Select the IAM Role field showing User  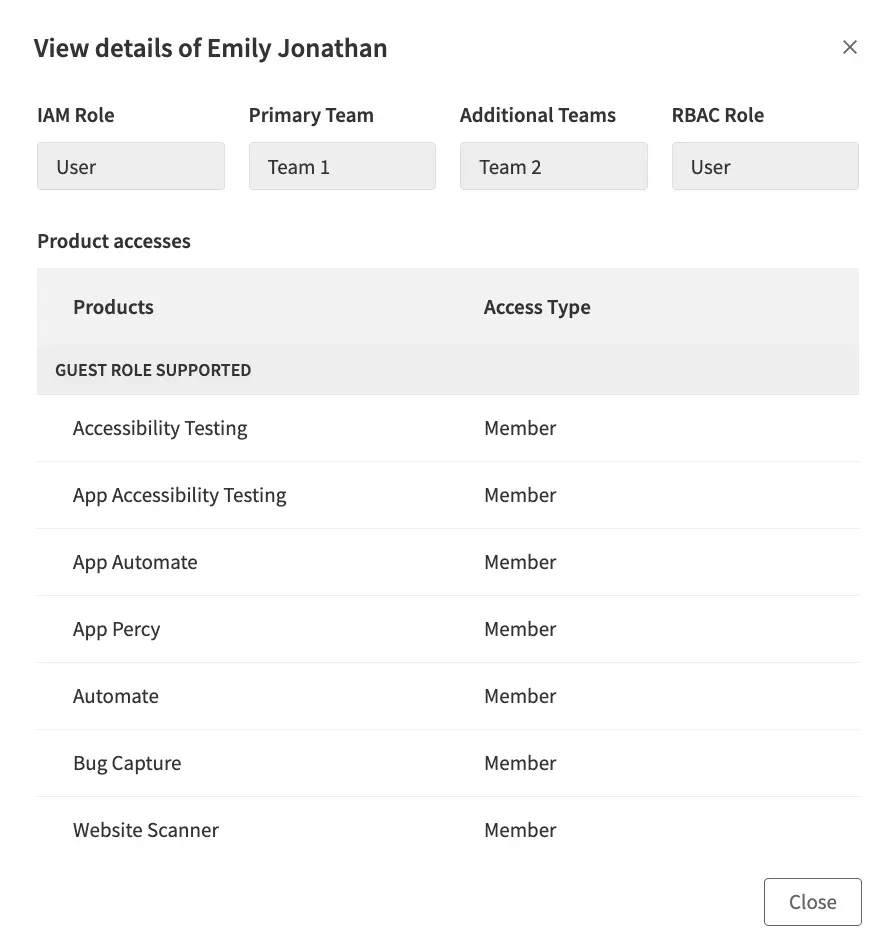130,166
